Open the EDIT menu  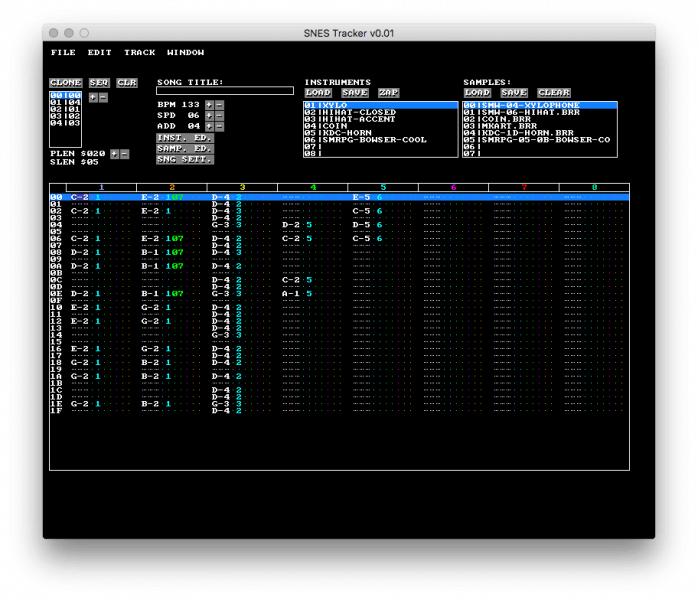point(99,53)
